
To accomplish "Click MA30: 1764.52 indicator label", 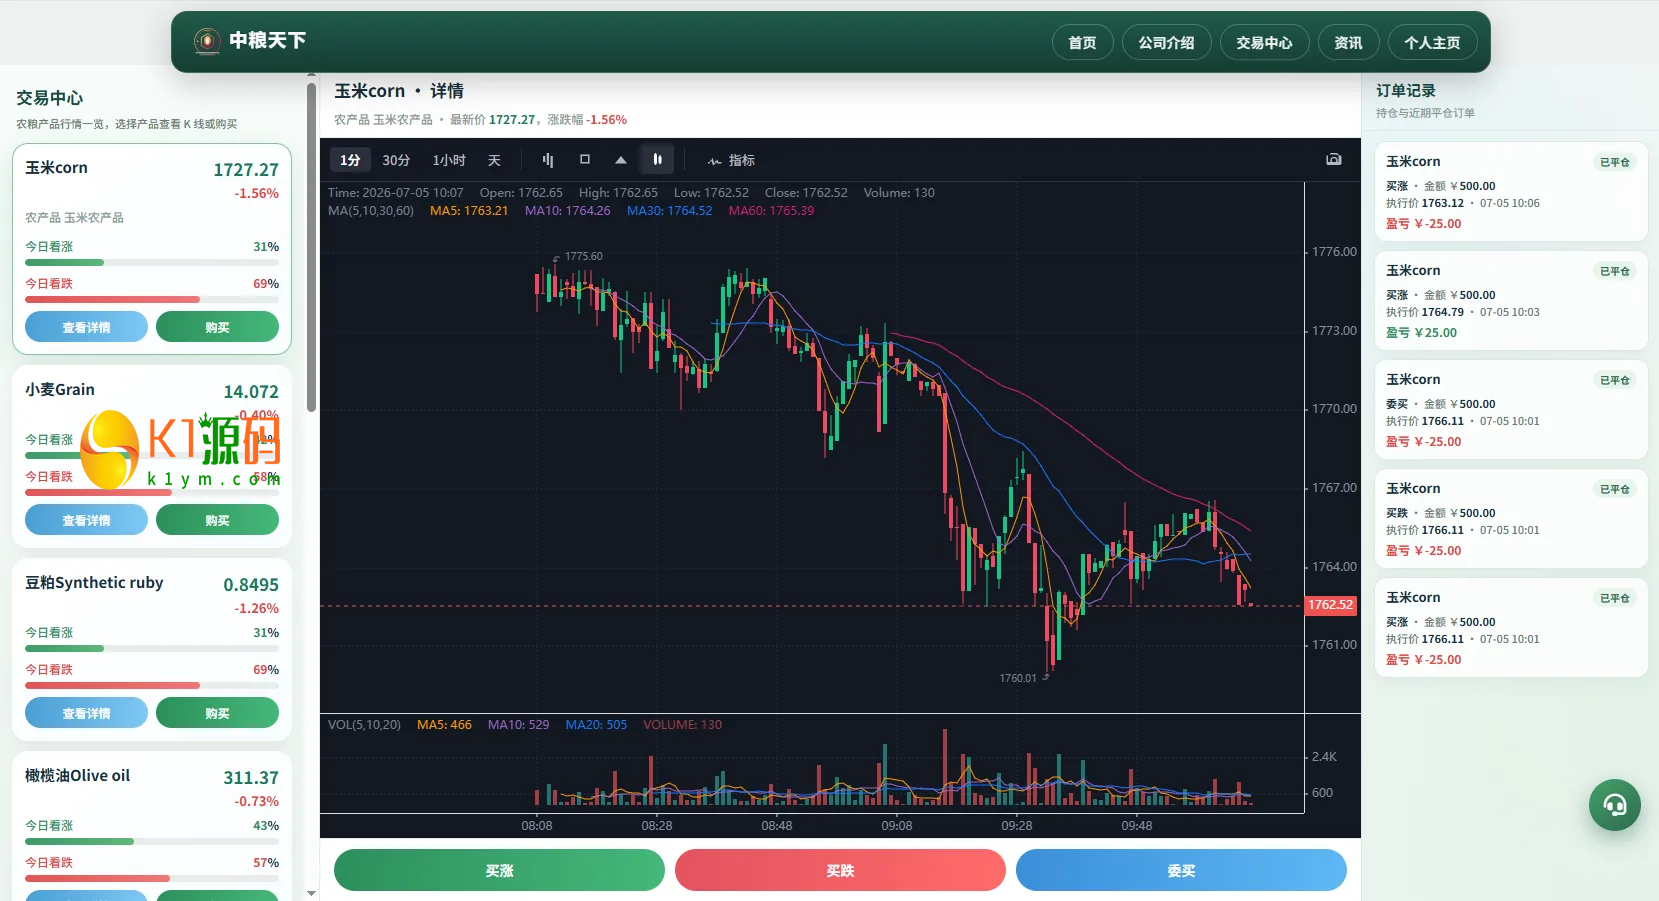I will click(669, 211).
